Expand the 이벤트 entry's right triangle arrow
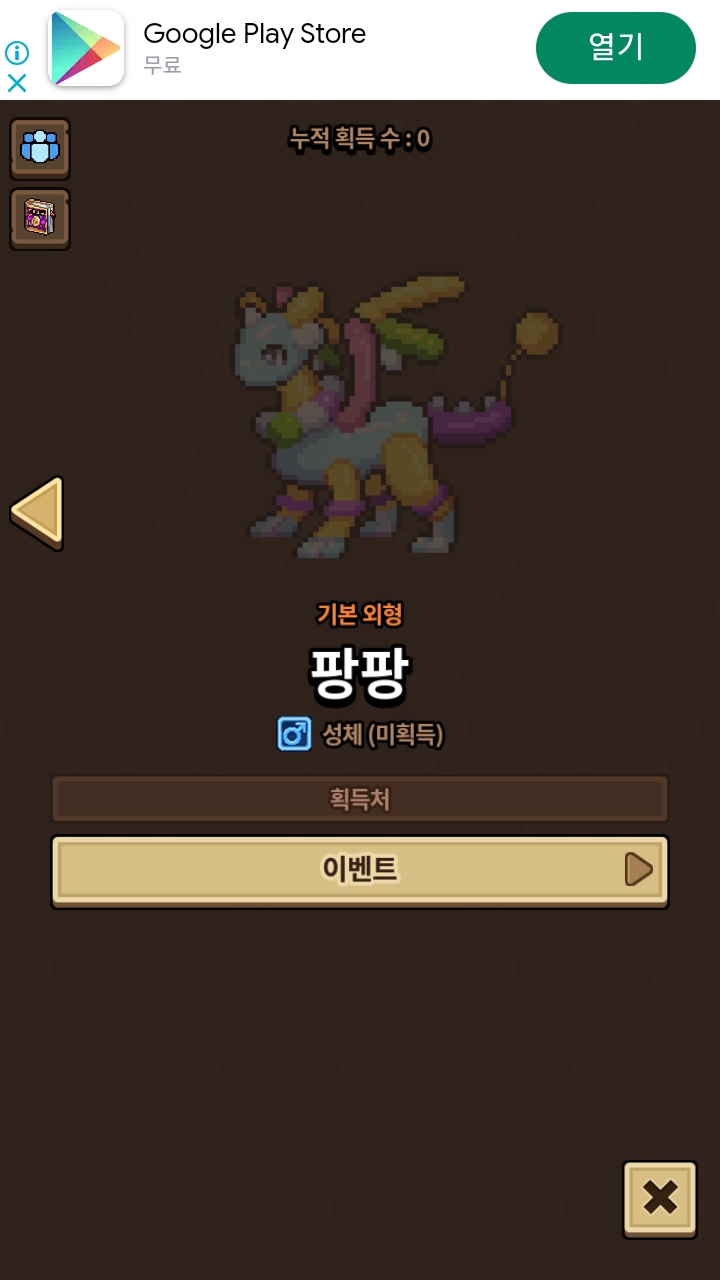720x1280 pixels. pos(638,870)
